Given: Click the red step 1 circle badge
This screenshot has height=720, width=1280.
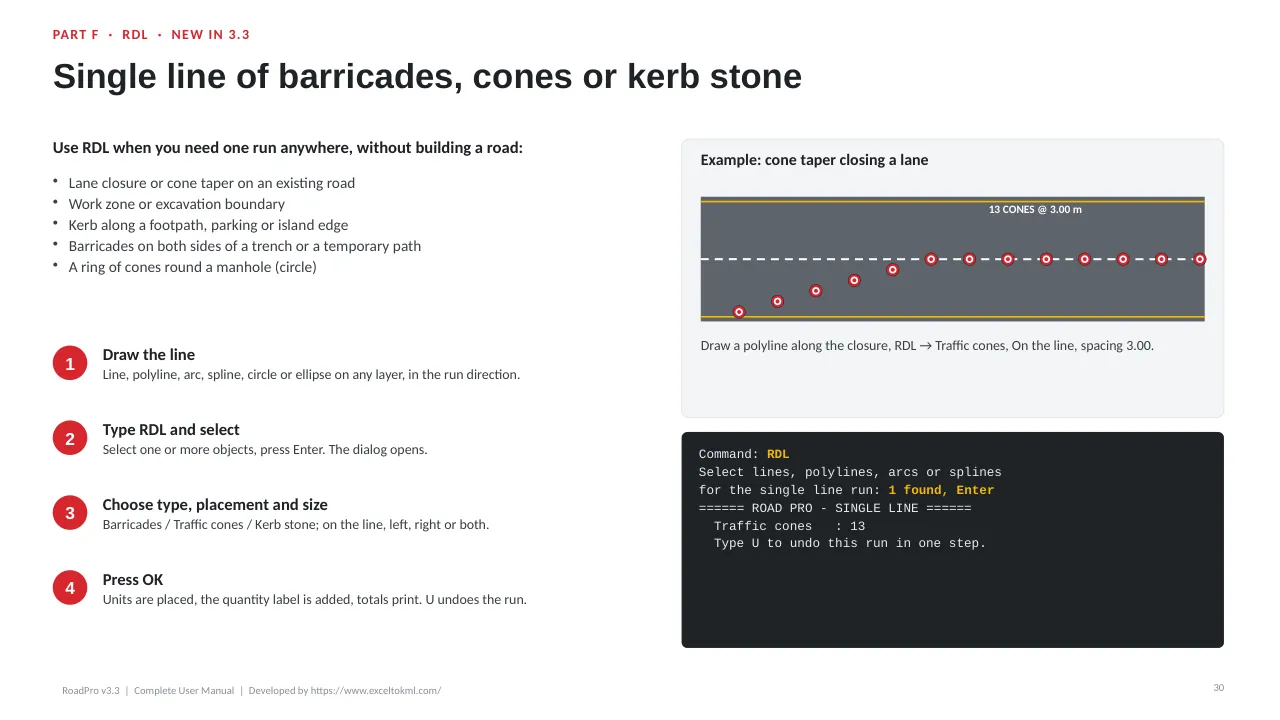Looking at the screenshot, I should pos(70,364).
